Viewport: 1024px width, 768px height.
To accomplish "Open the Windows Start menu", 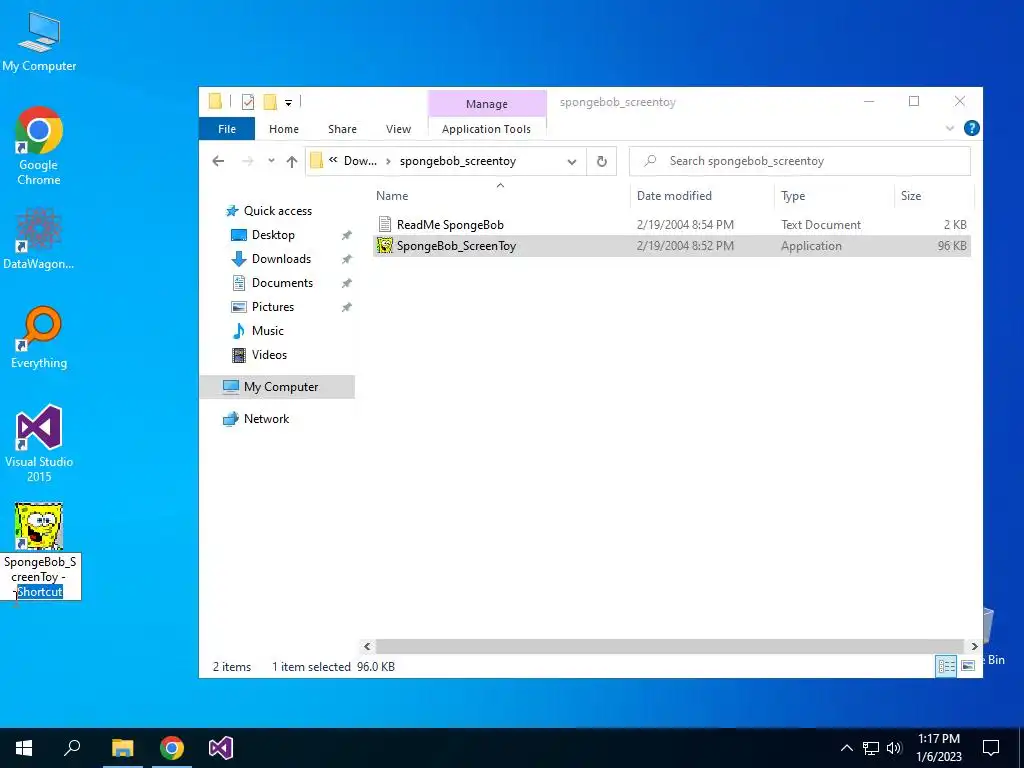I will (24, 748).
